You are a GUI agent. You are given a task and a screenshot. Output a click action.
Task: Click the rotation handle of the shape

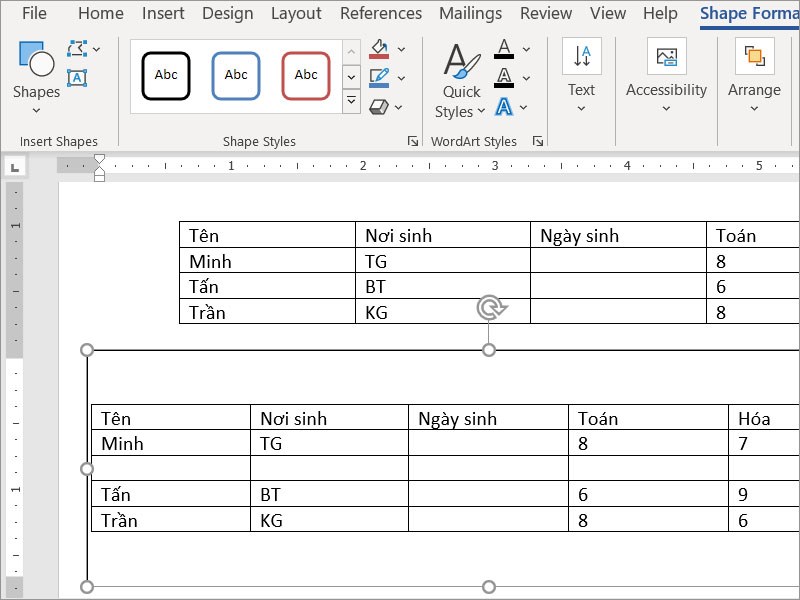point(489,308)
